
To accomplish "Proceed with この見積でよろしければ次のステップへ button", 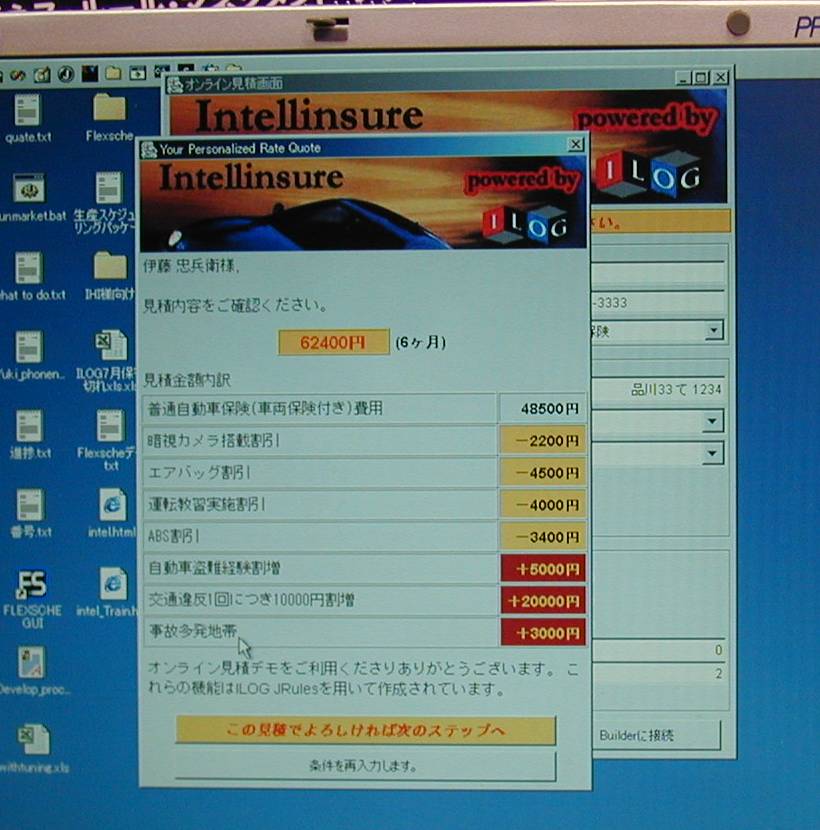I will [365, 730].
